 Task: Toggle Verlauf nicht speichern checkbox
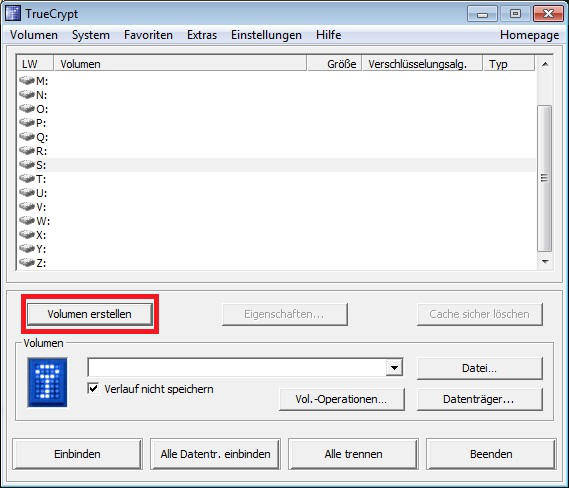pyautogui.click(x=93, y=388)
